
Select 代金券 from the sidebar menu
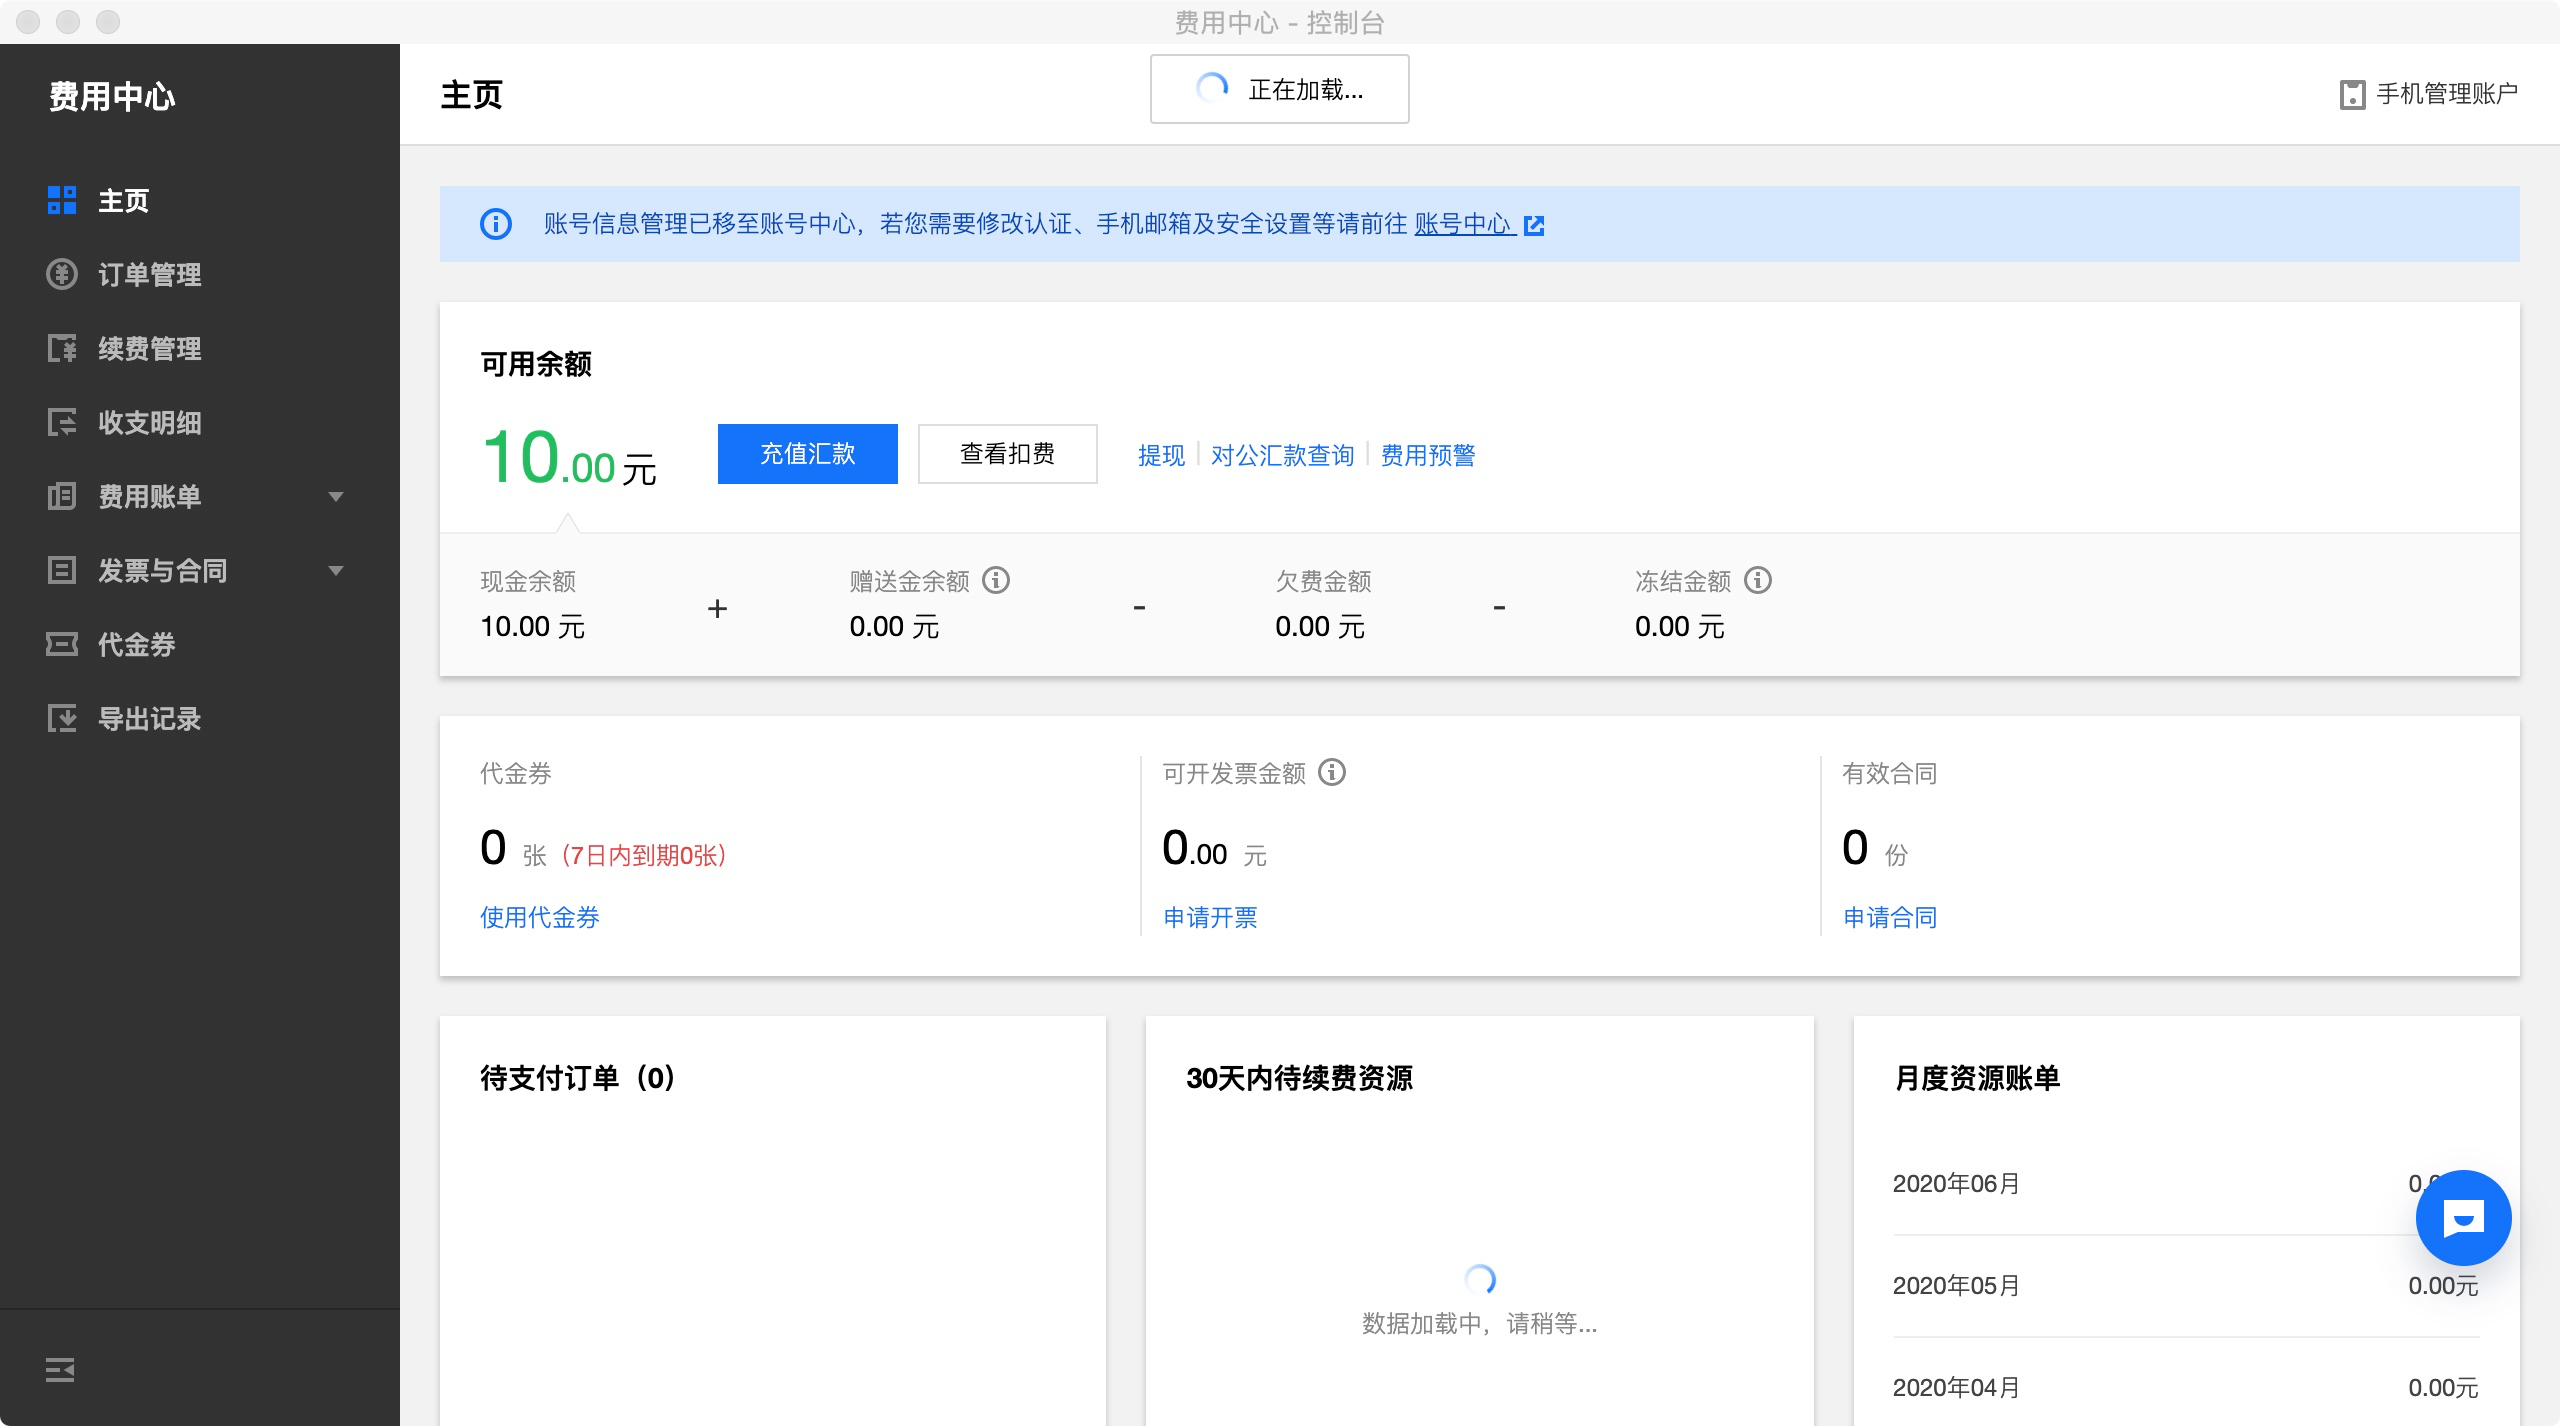tap(137, 644)
